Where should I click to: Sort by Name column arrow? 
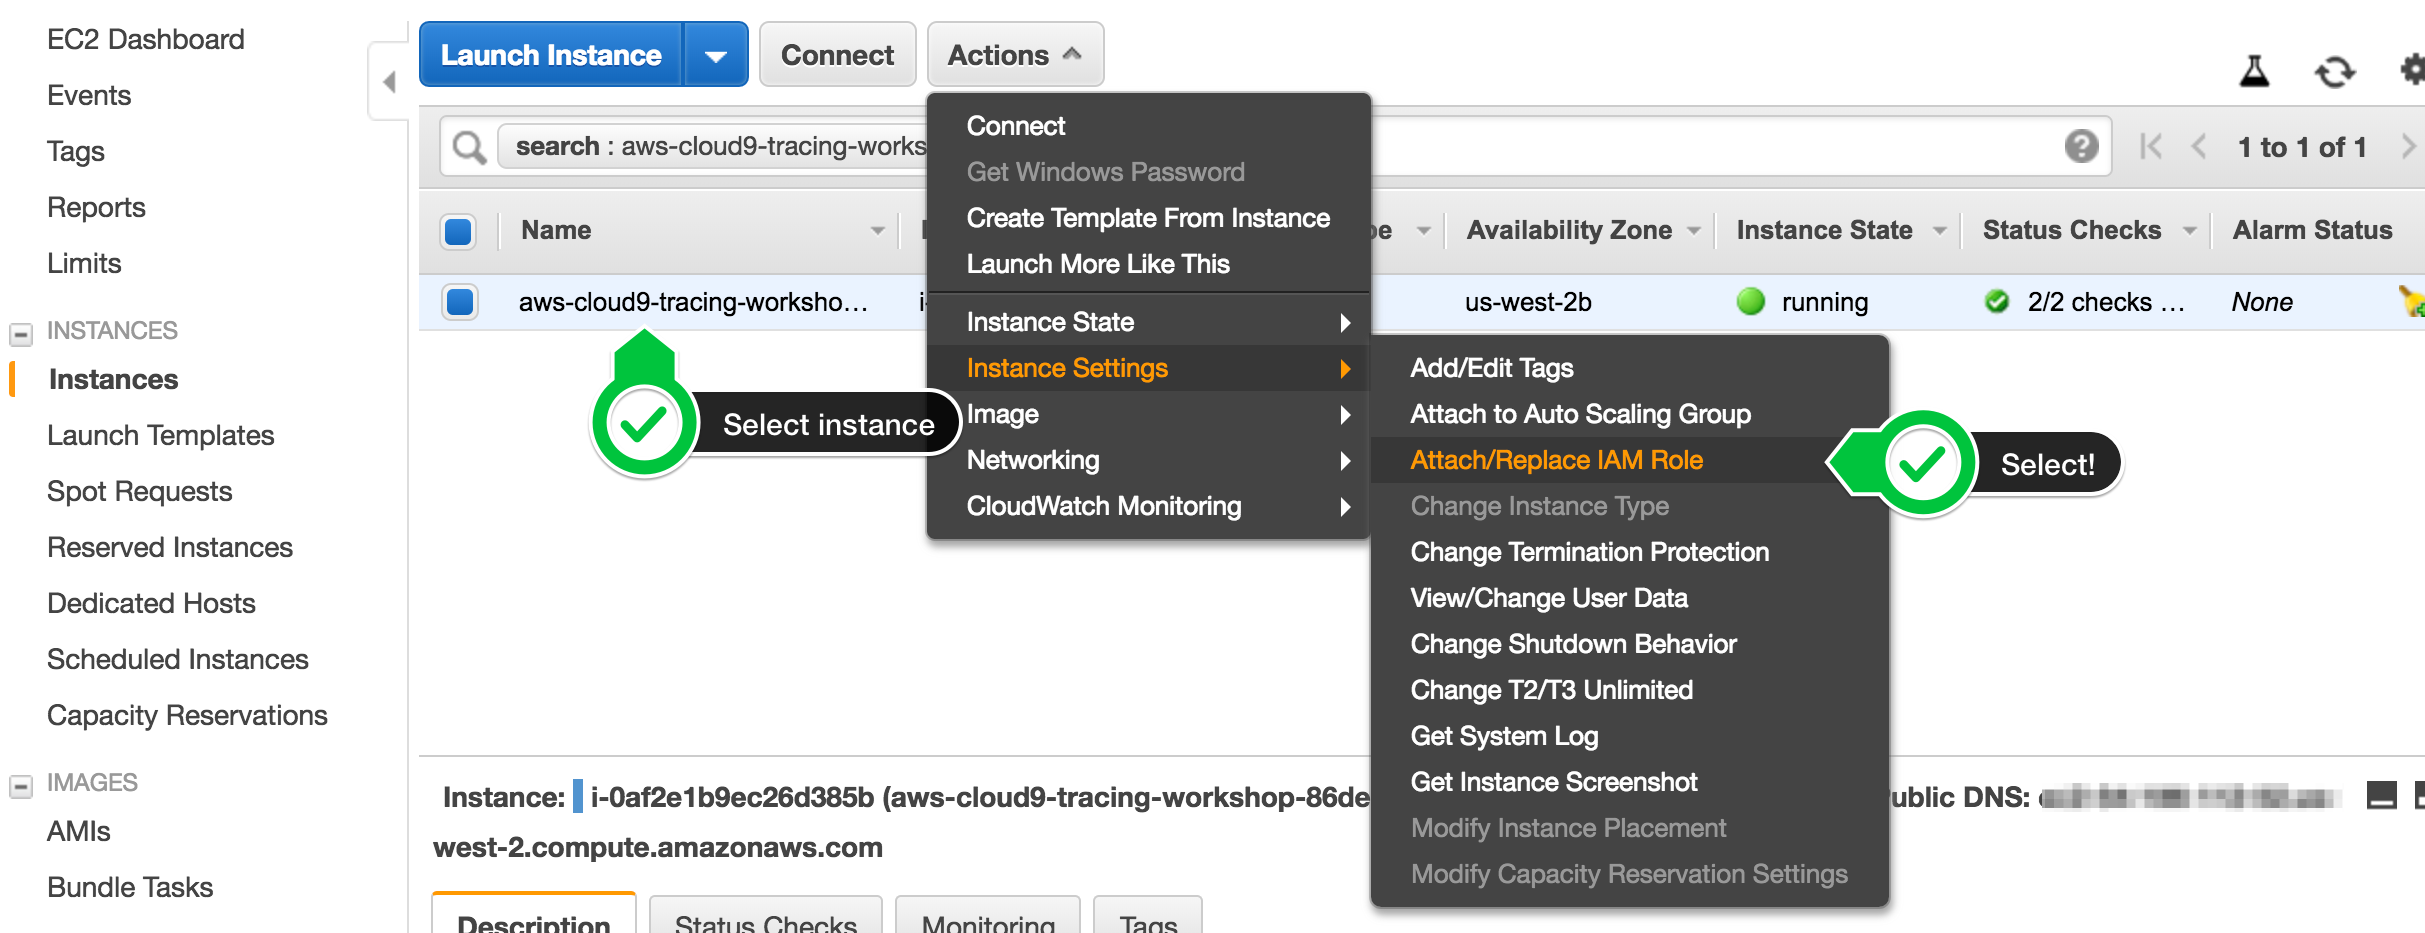pos(877,232)
